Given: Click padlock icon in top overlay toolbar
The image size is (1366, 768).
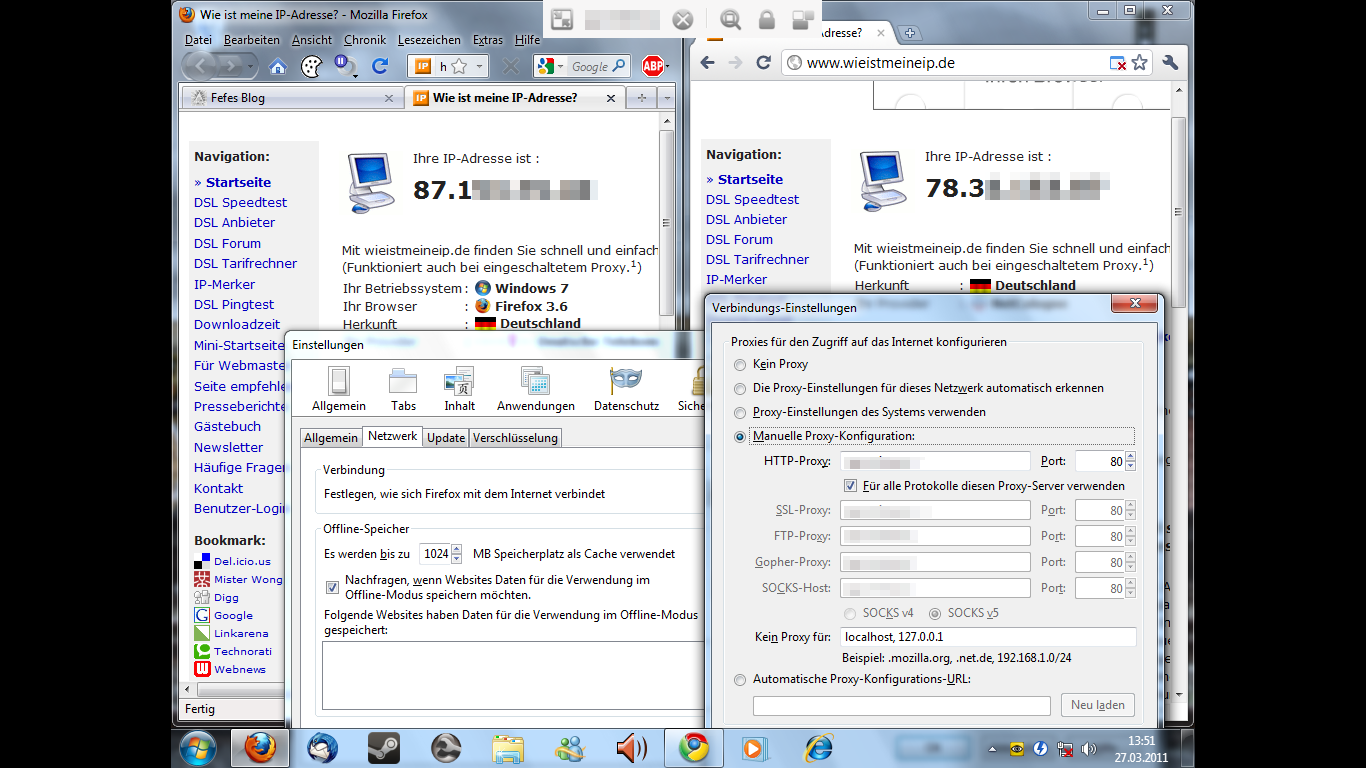Looking at the screenshot, I should click(x=766, y=19).
